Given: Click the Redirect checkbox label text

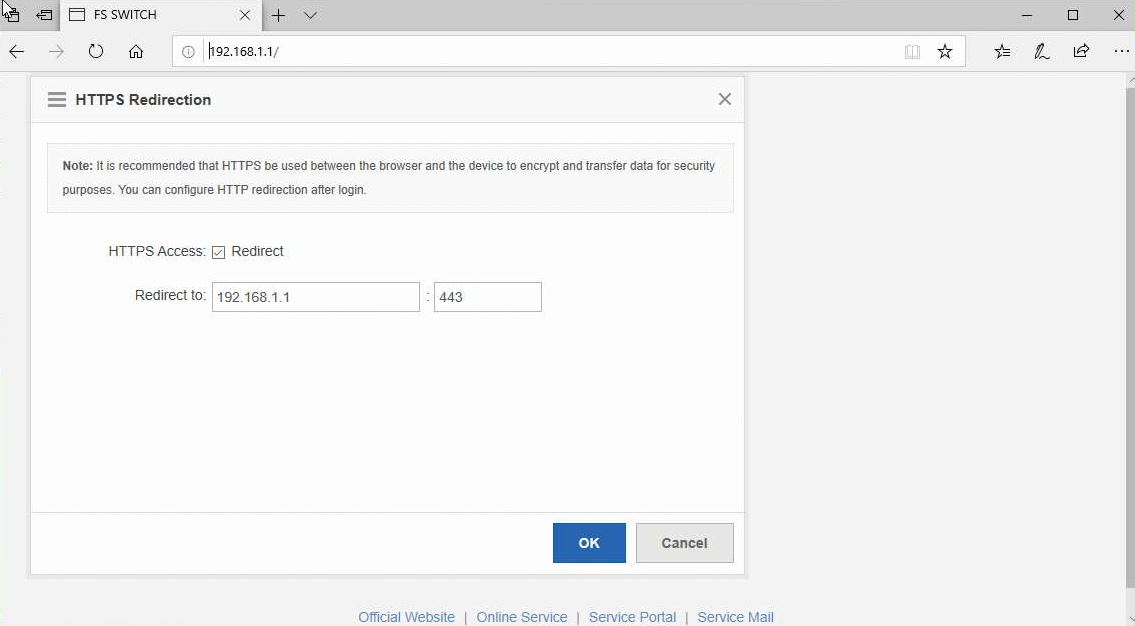Looking at the screenshot, I should (x=258, y=251).
